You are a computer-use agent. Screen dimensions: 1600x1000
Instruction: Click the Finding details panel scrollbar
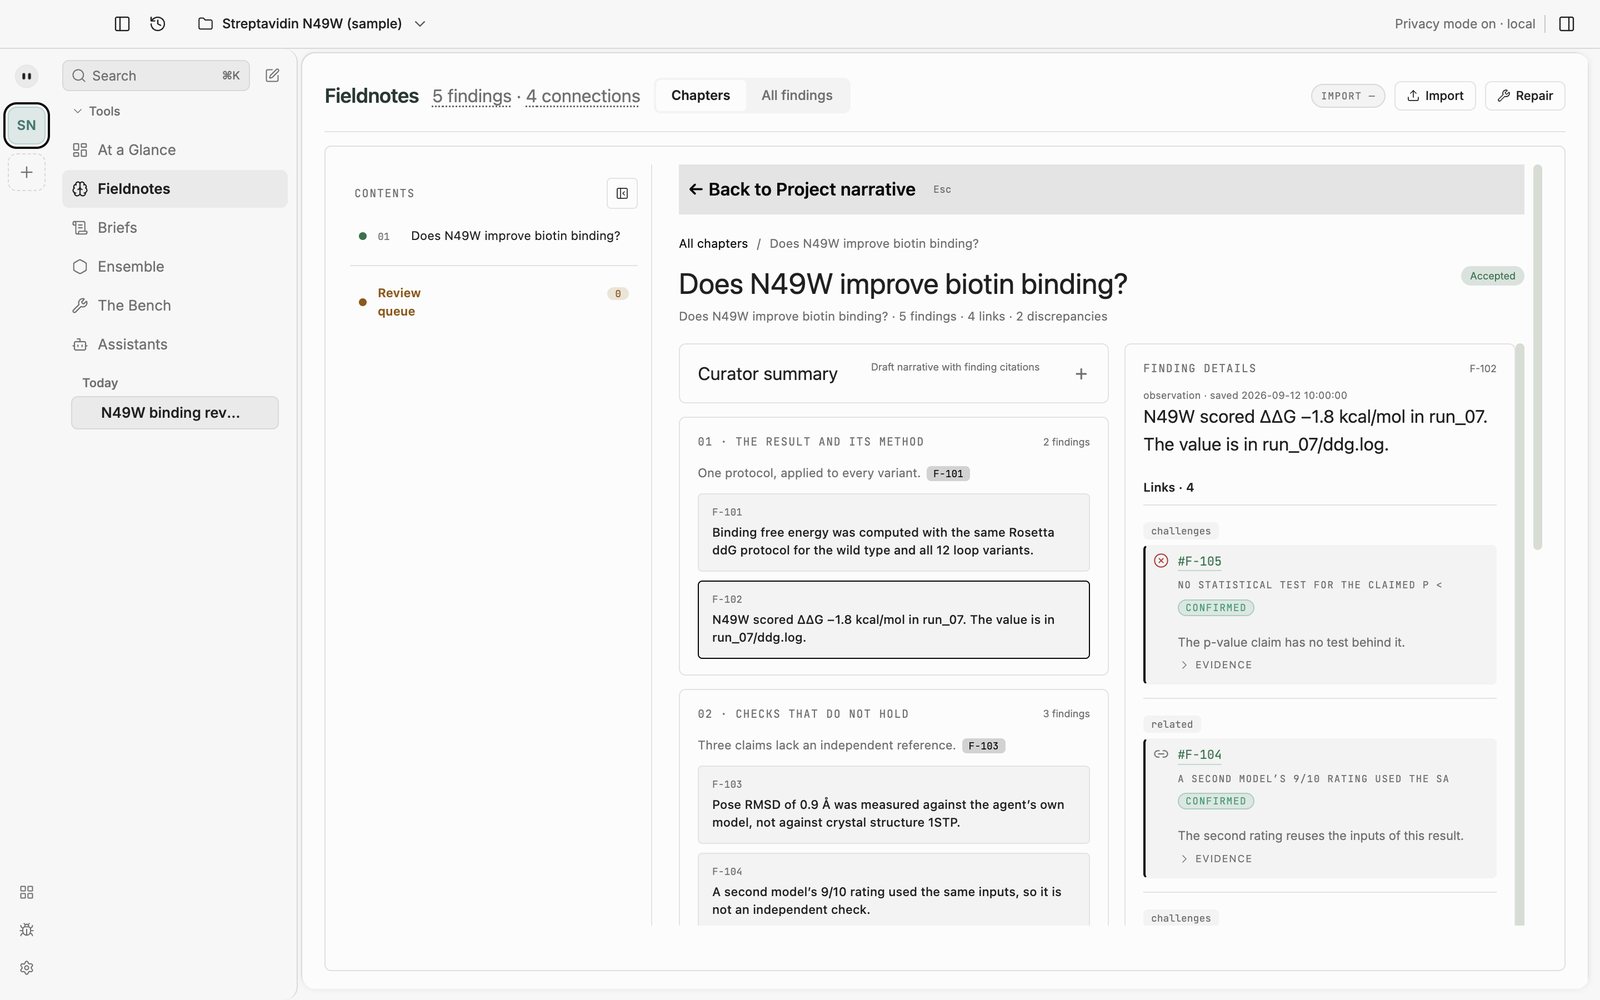[1520, 634]
